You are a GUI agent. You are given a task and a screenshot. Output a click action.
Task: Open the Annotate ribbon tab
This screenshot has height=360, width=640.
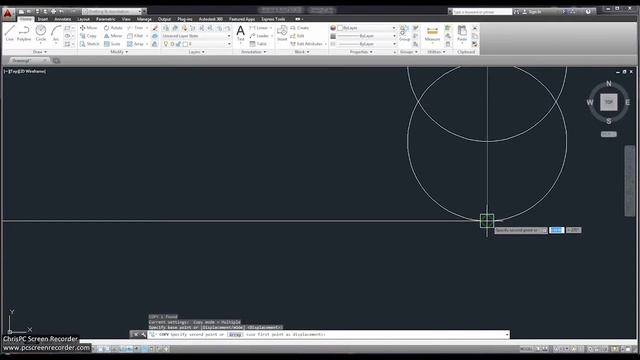point(62,19)
